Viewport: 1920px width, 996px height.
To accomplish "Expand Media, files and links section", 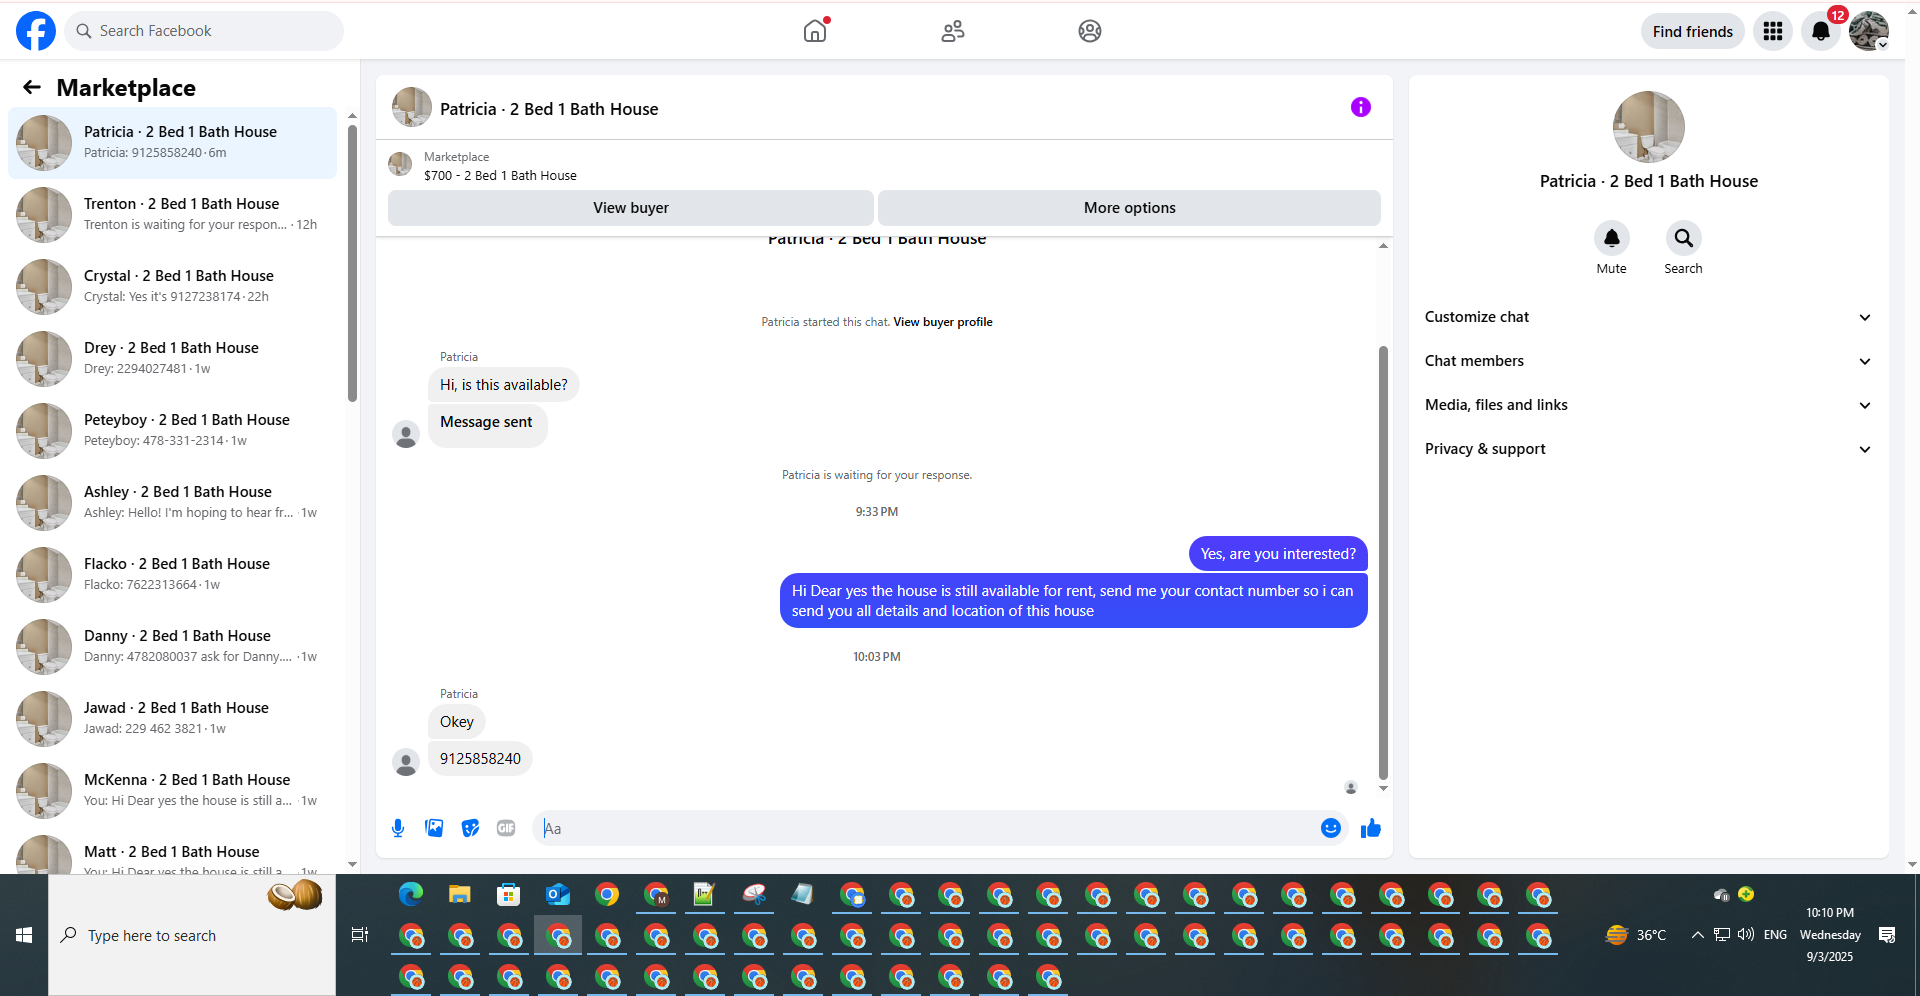I will 1649,405.
